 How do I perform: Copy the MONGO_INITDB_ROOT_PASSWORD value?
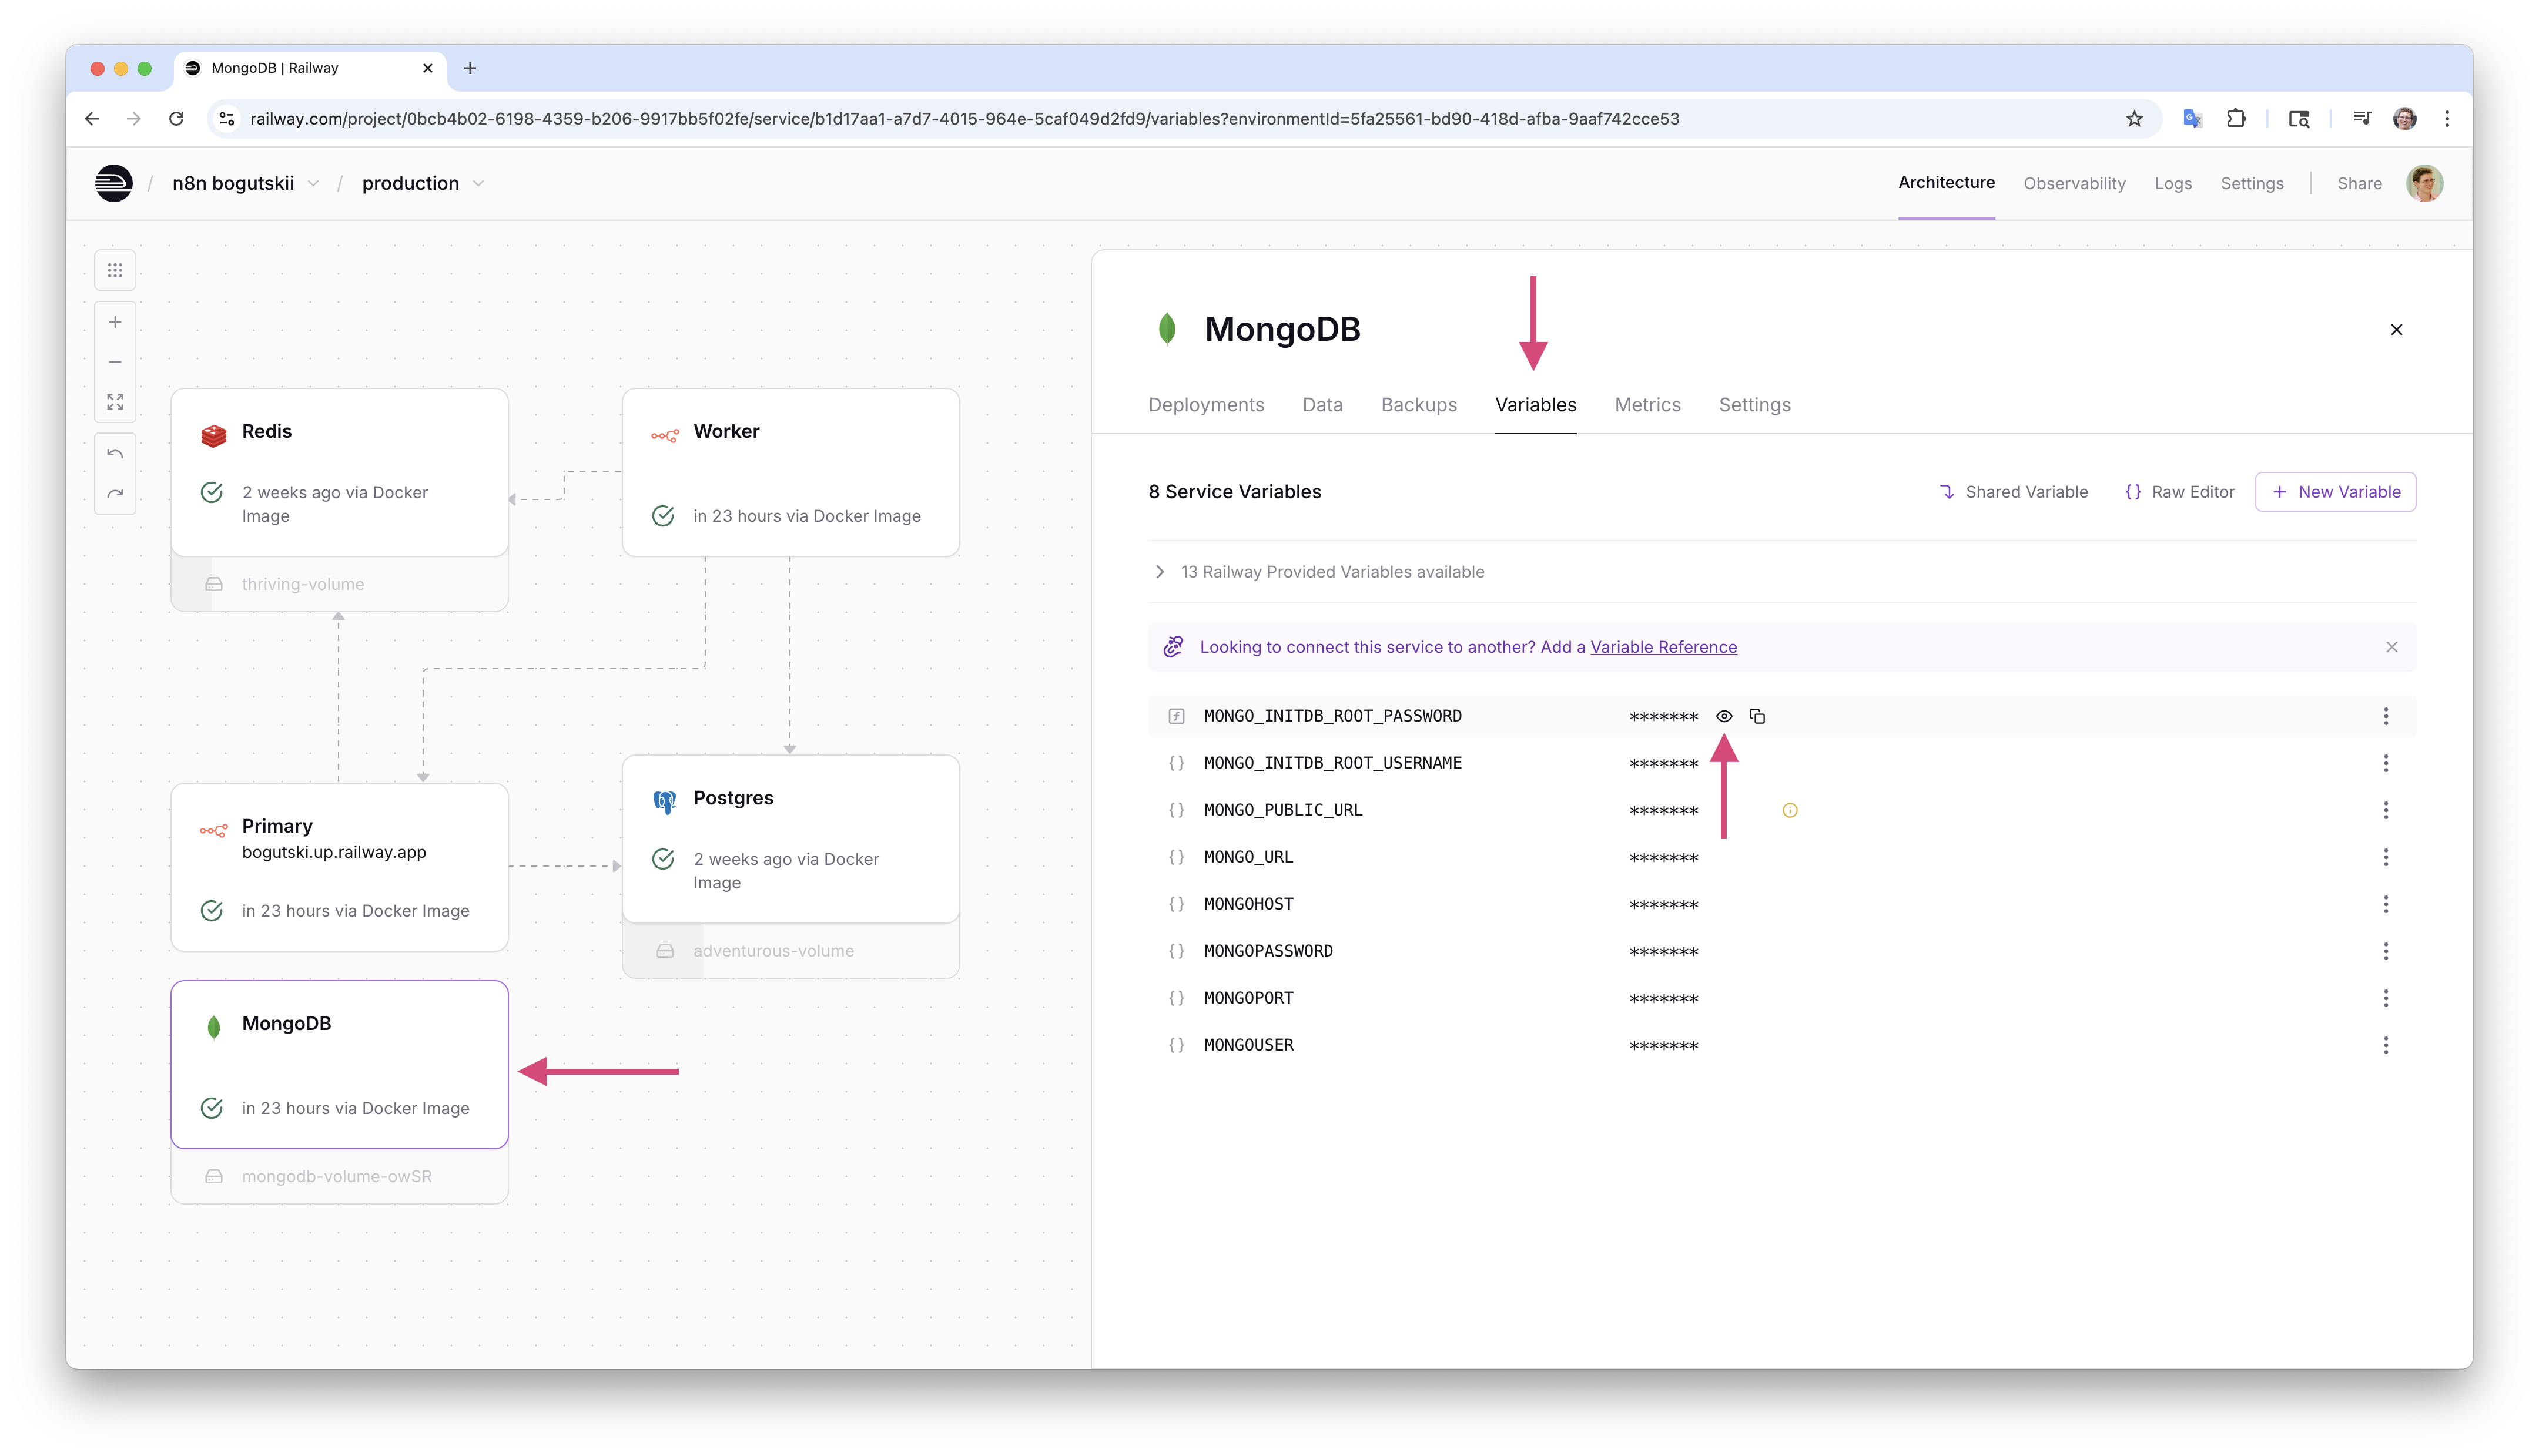[x=1757, y=716]
